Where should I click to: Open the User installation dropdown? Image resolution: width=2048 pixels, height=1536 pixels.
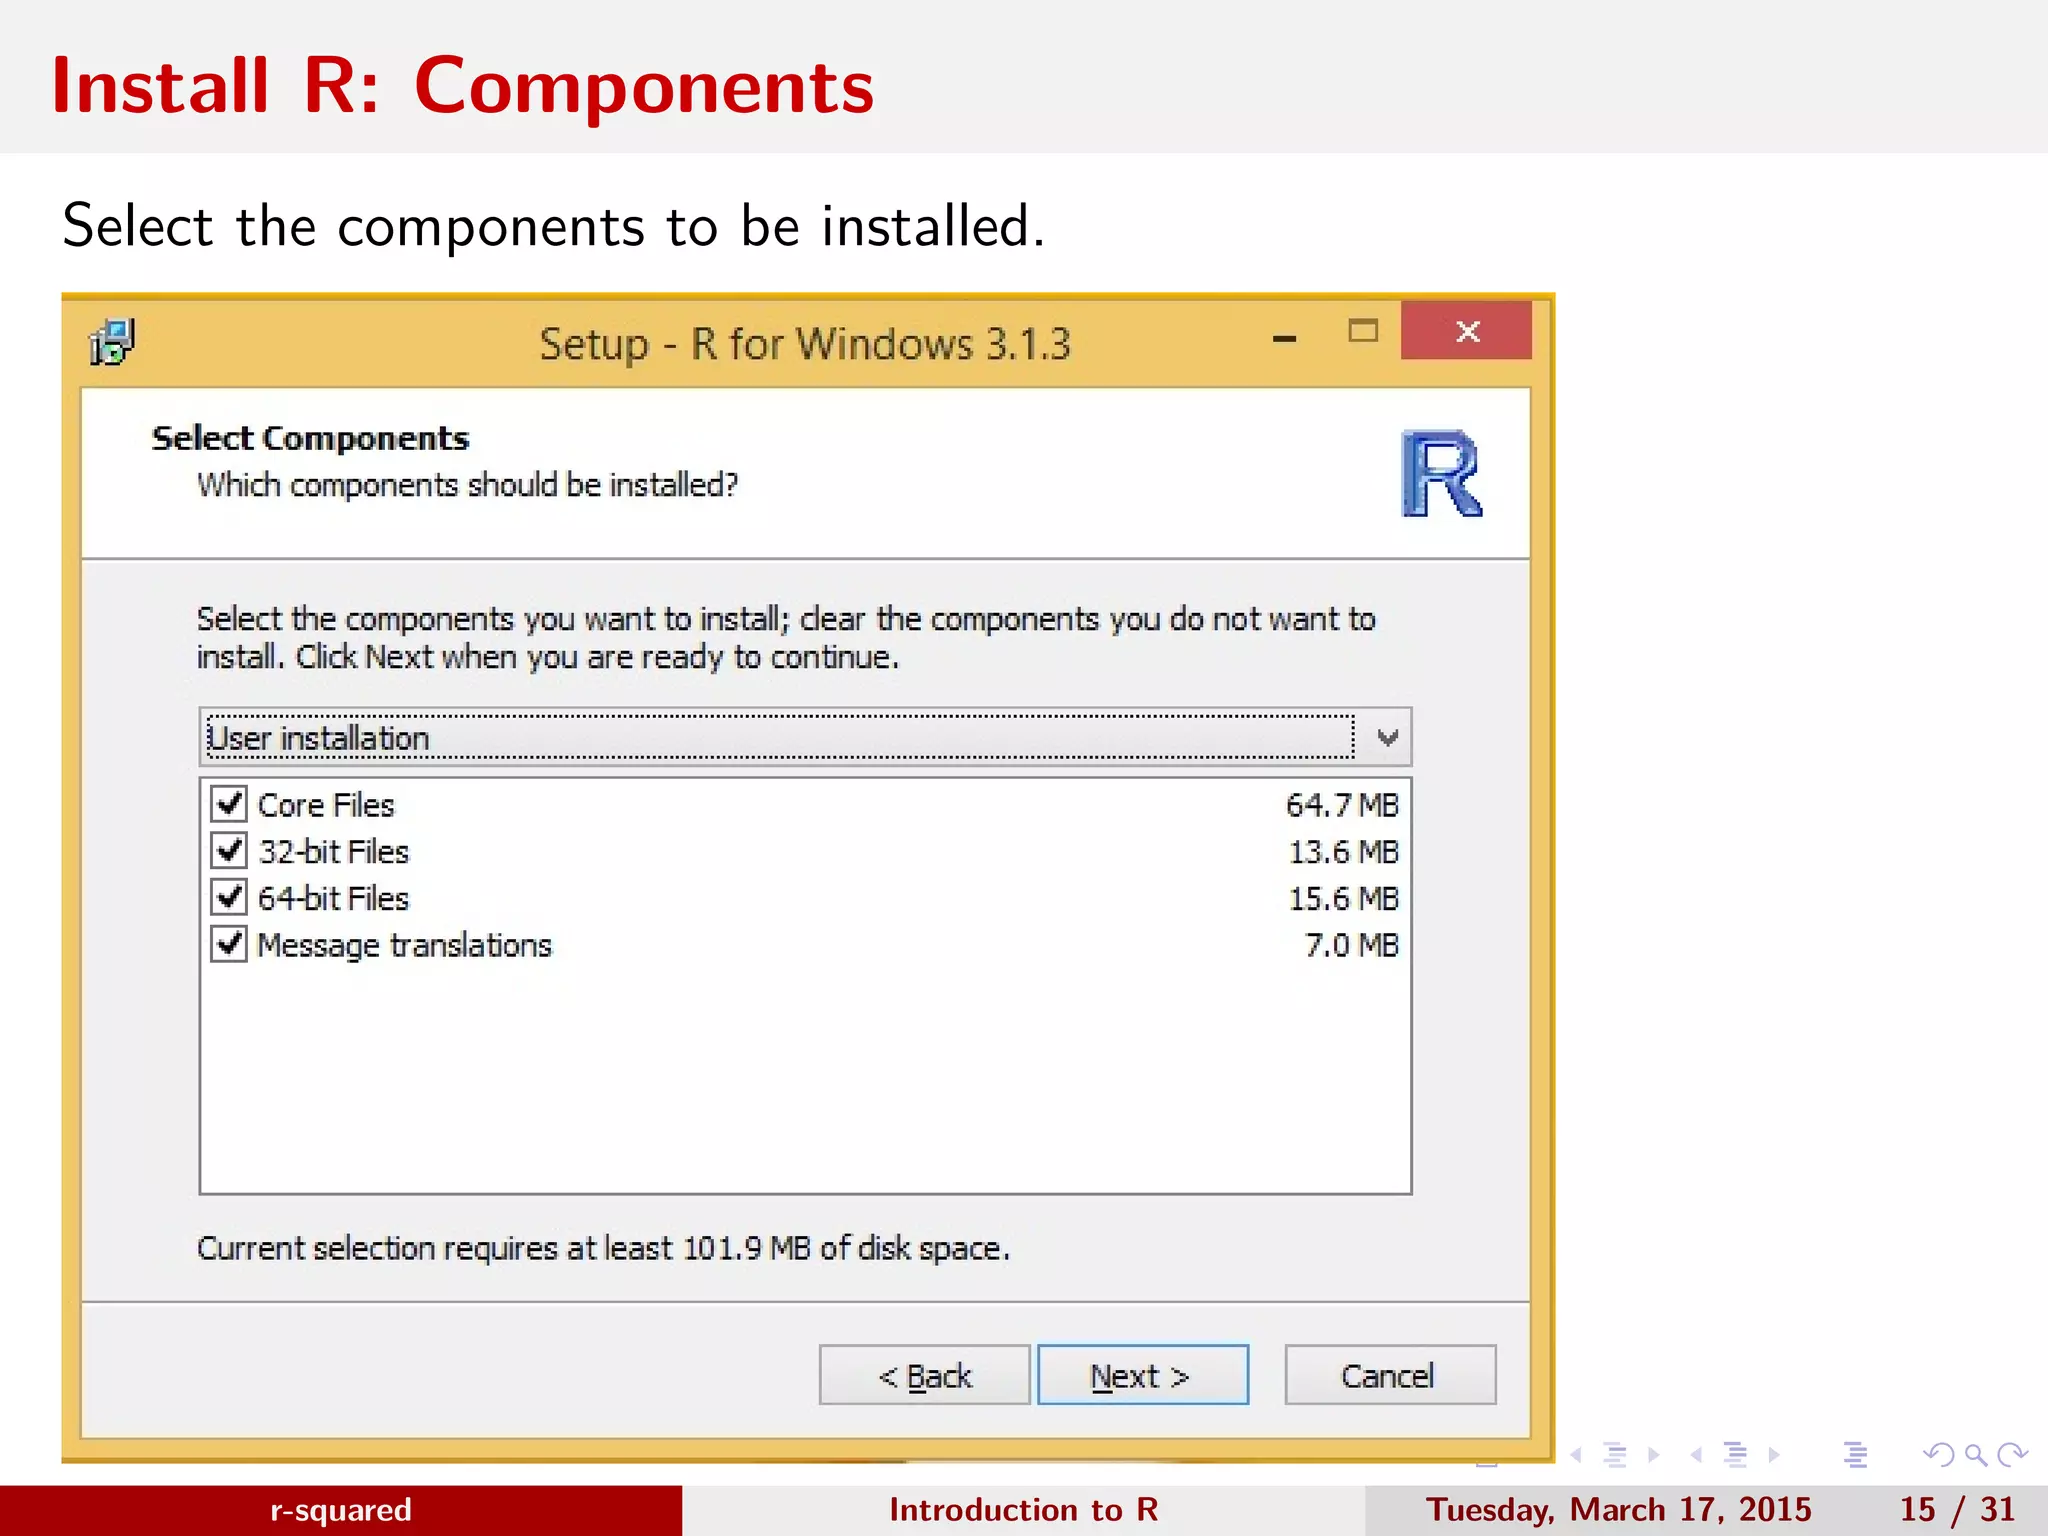coord(805,738)
